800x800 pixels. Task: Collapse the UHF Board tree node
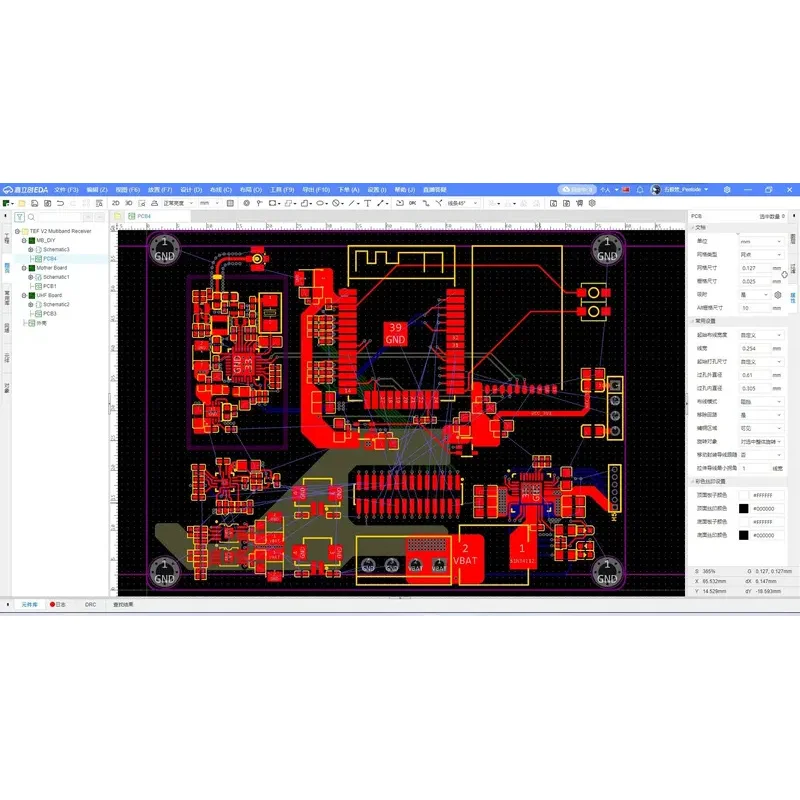tap(24, 295)
